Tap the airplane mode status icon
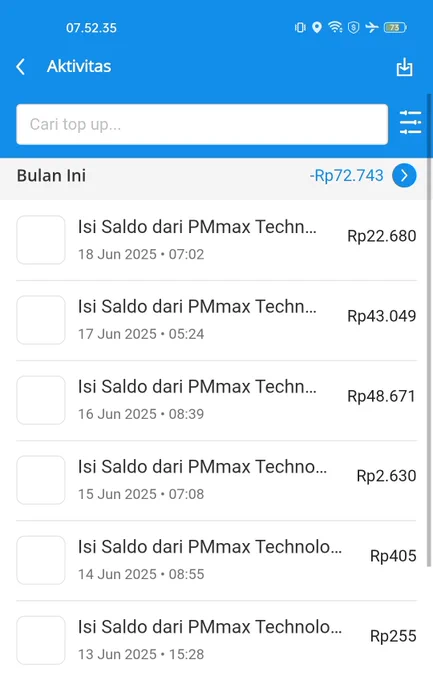This screenshot has height=680, width=433. click(372, 27)
